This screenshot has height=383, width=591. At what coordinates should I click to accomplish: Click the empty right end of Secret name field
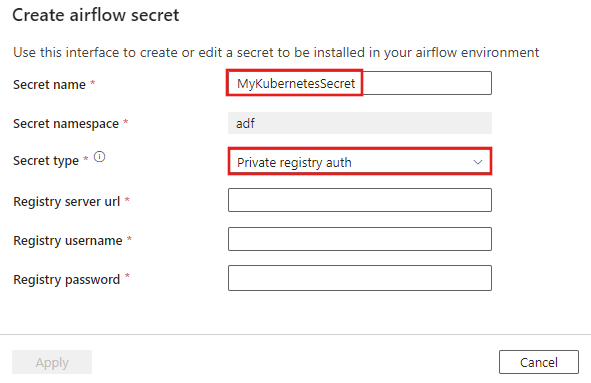(x=427, y=83)
